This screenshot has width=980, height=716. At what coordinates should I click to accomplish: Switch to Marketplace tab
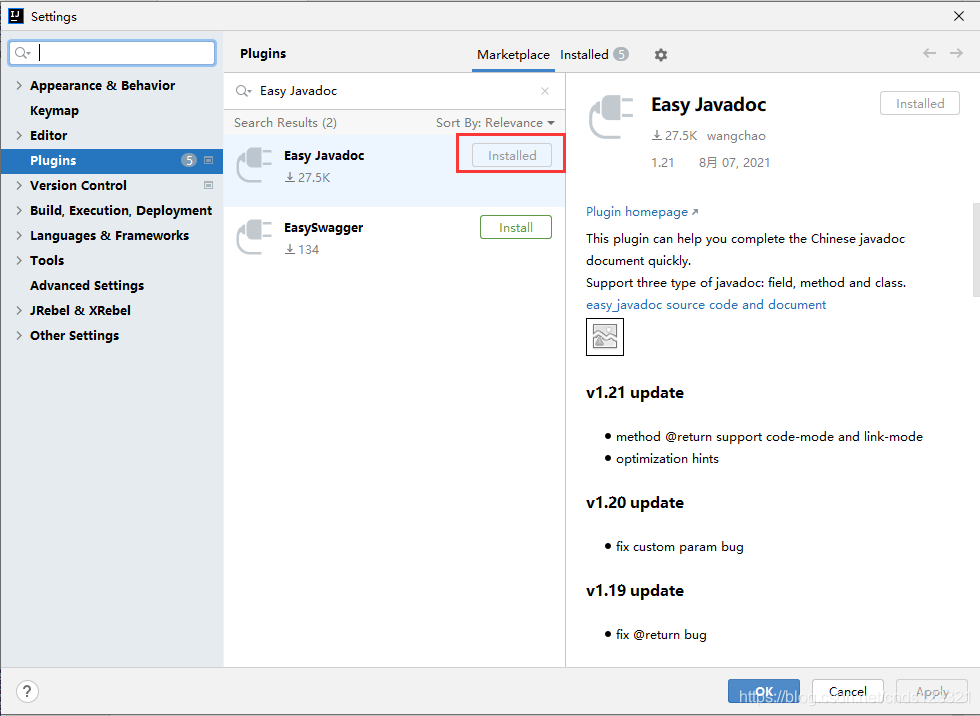click(x=513, y=55)
